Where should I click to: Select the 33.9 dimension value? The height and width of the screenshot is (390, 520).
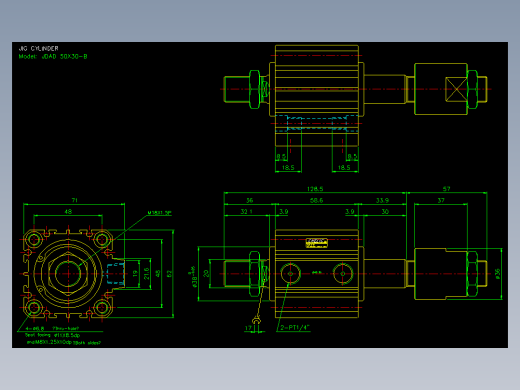click(x=382, y=200)
